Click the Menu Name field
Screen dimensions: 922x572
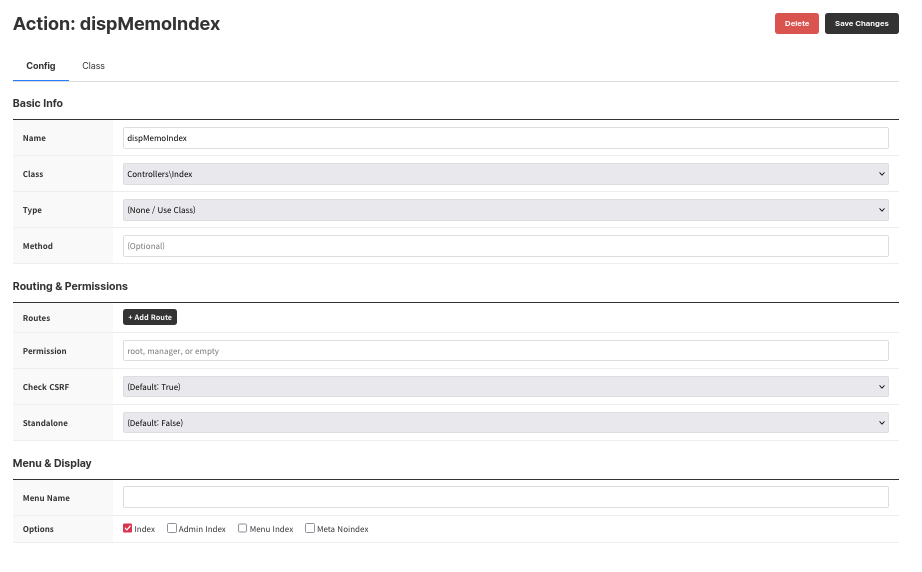coord(505,497)
